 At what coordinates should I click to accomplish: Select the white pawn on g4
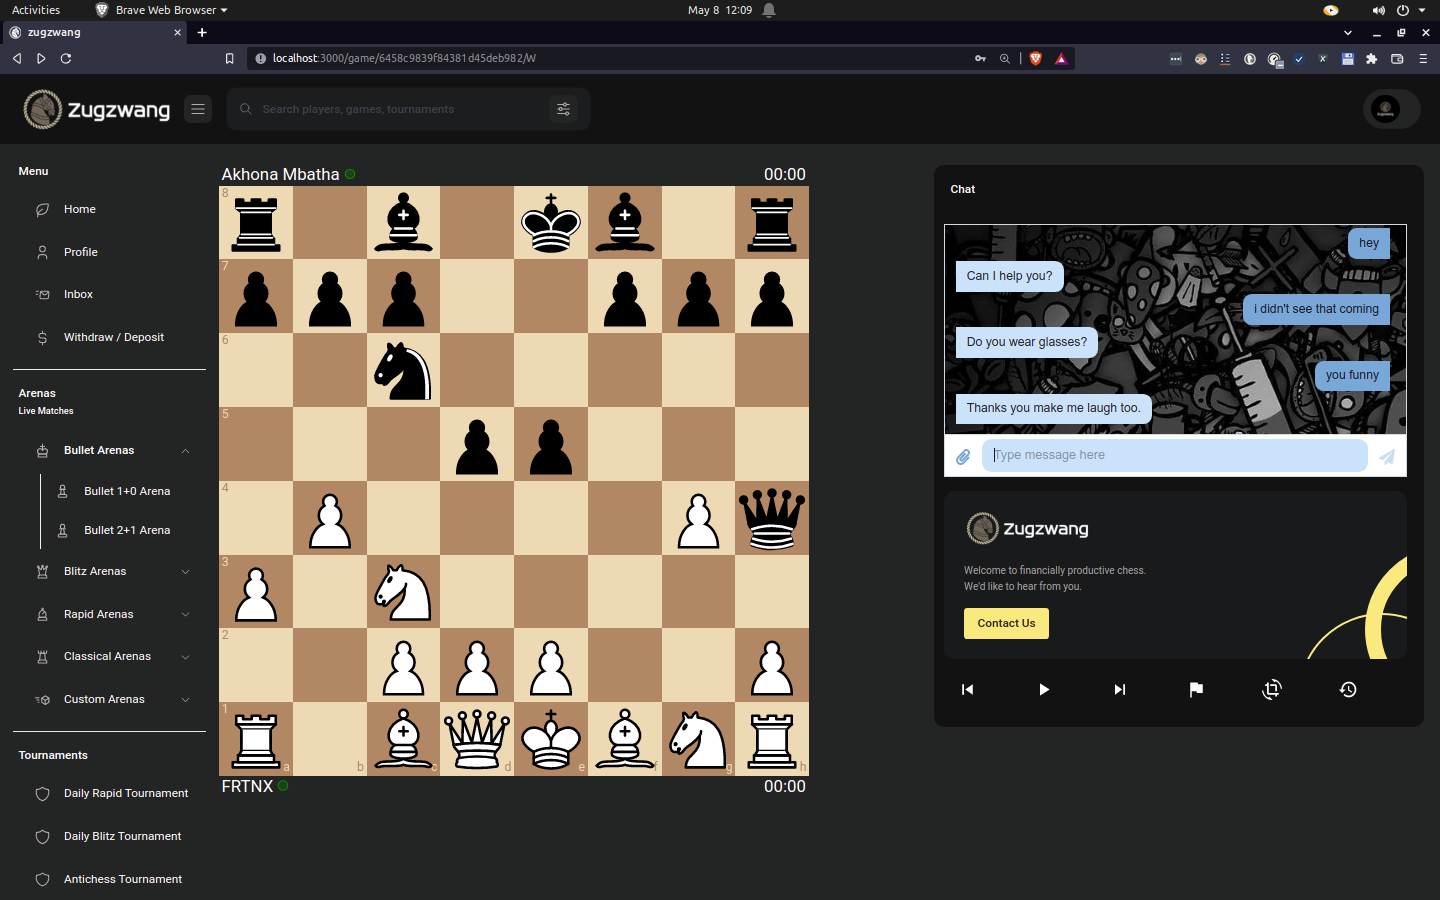[698, 519]
